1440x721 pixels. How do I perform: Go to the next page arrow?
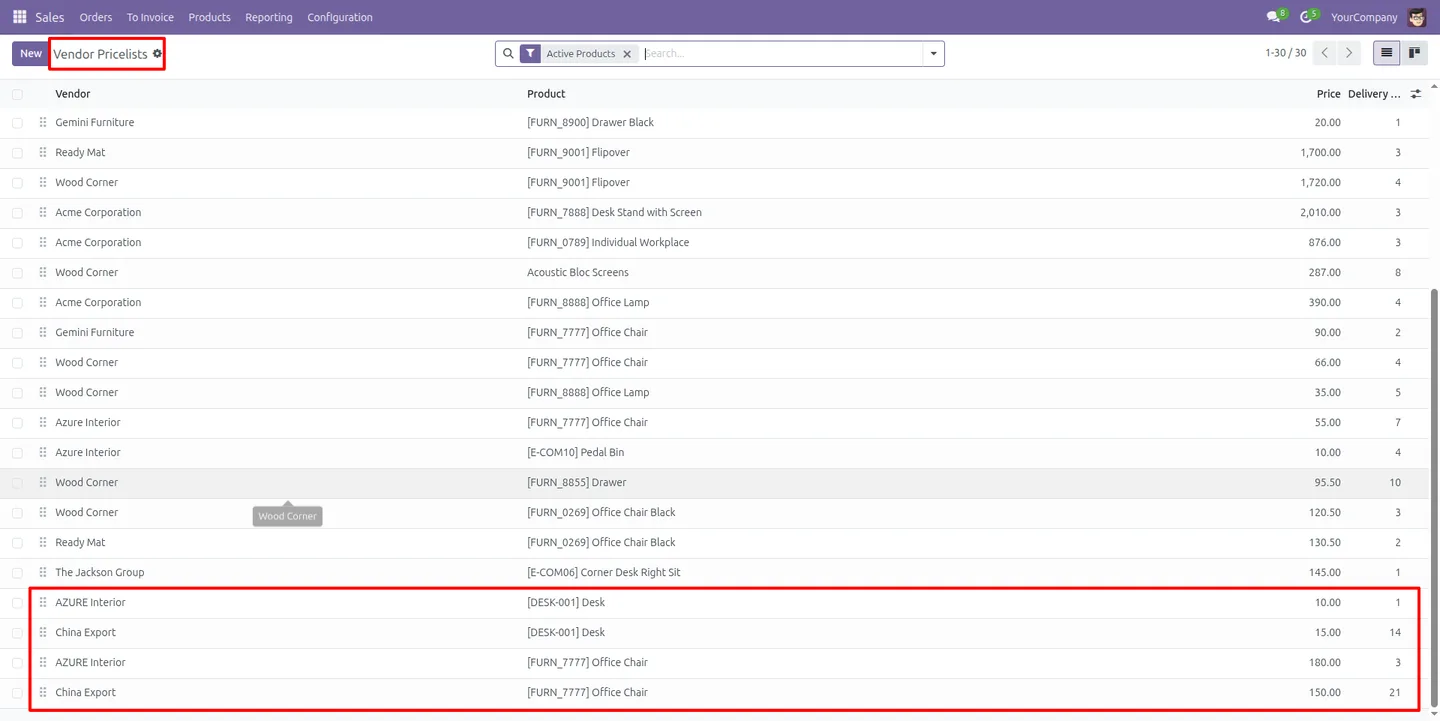[x=1349, y=53]
